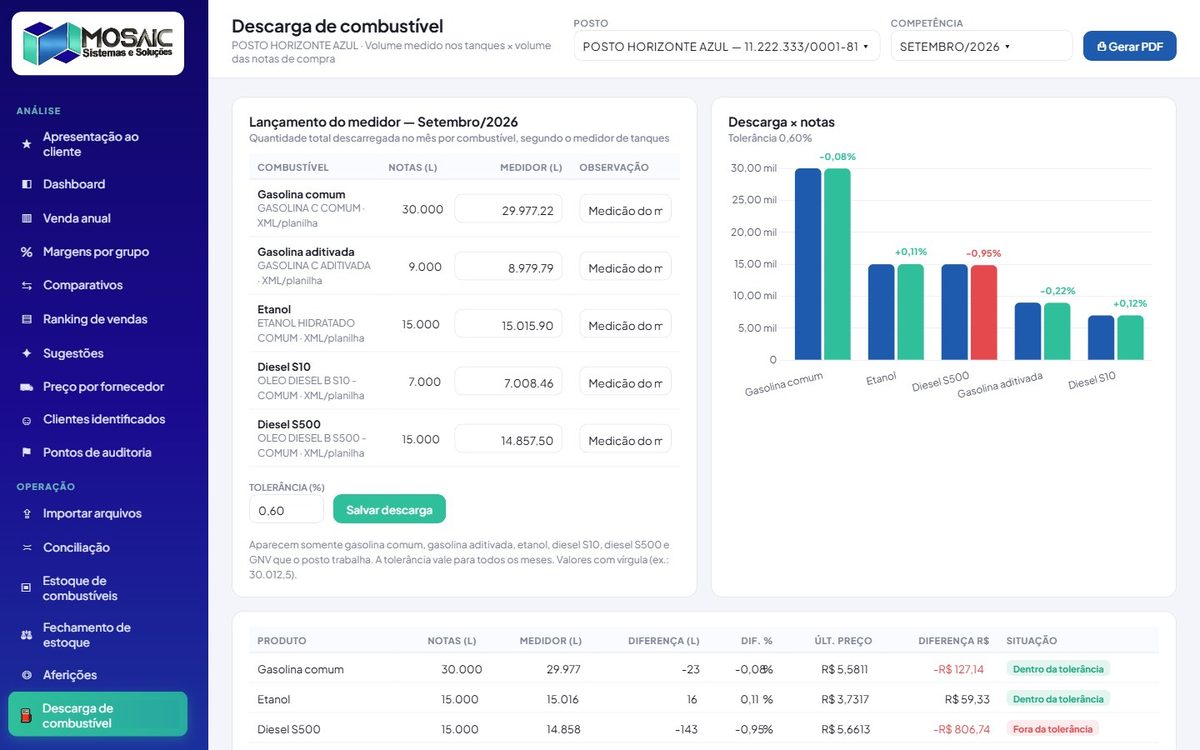Click the blue Etanol chart bar

881,312
